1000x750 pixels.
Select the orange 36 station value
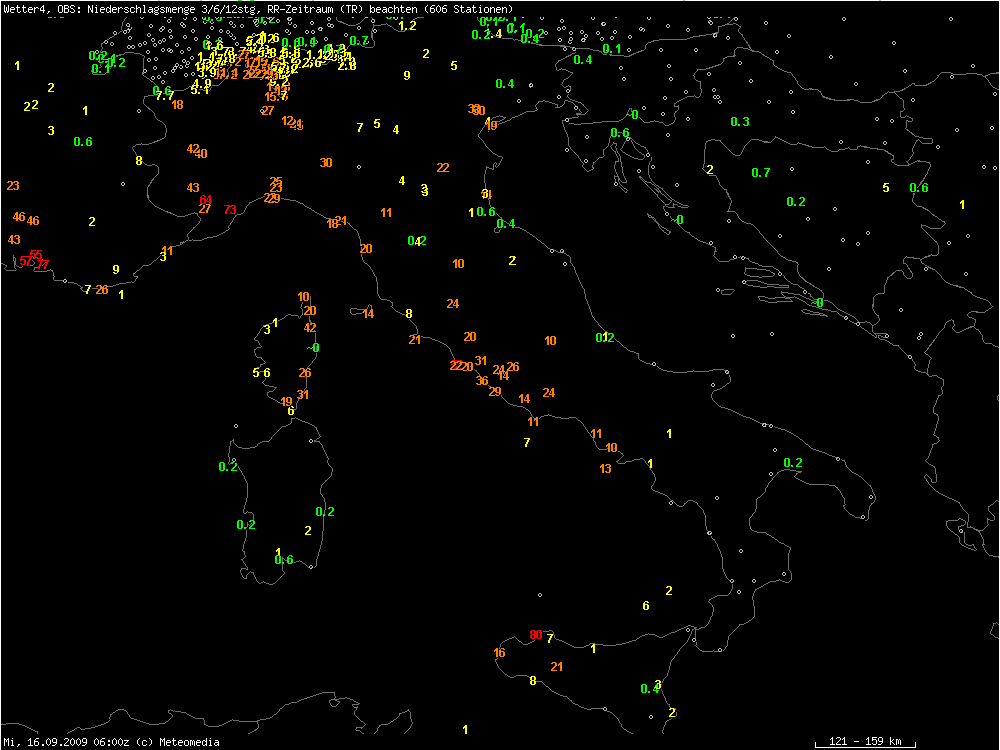click(482, 381)
